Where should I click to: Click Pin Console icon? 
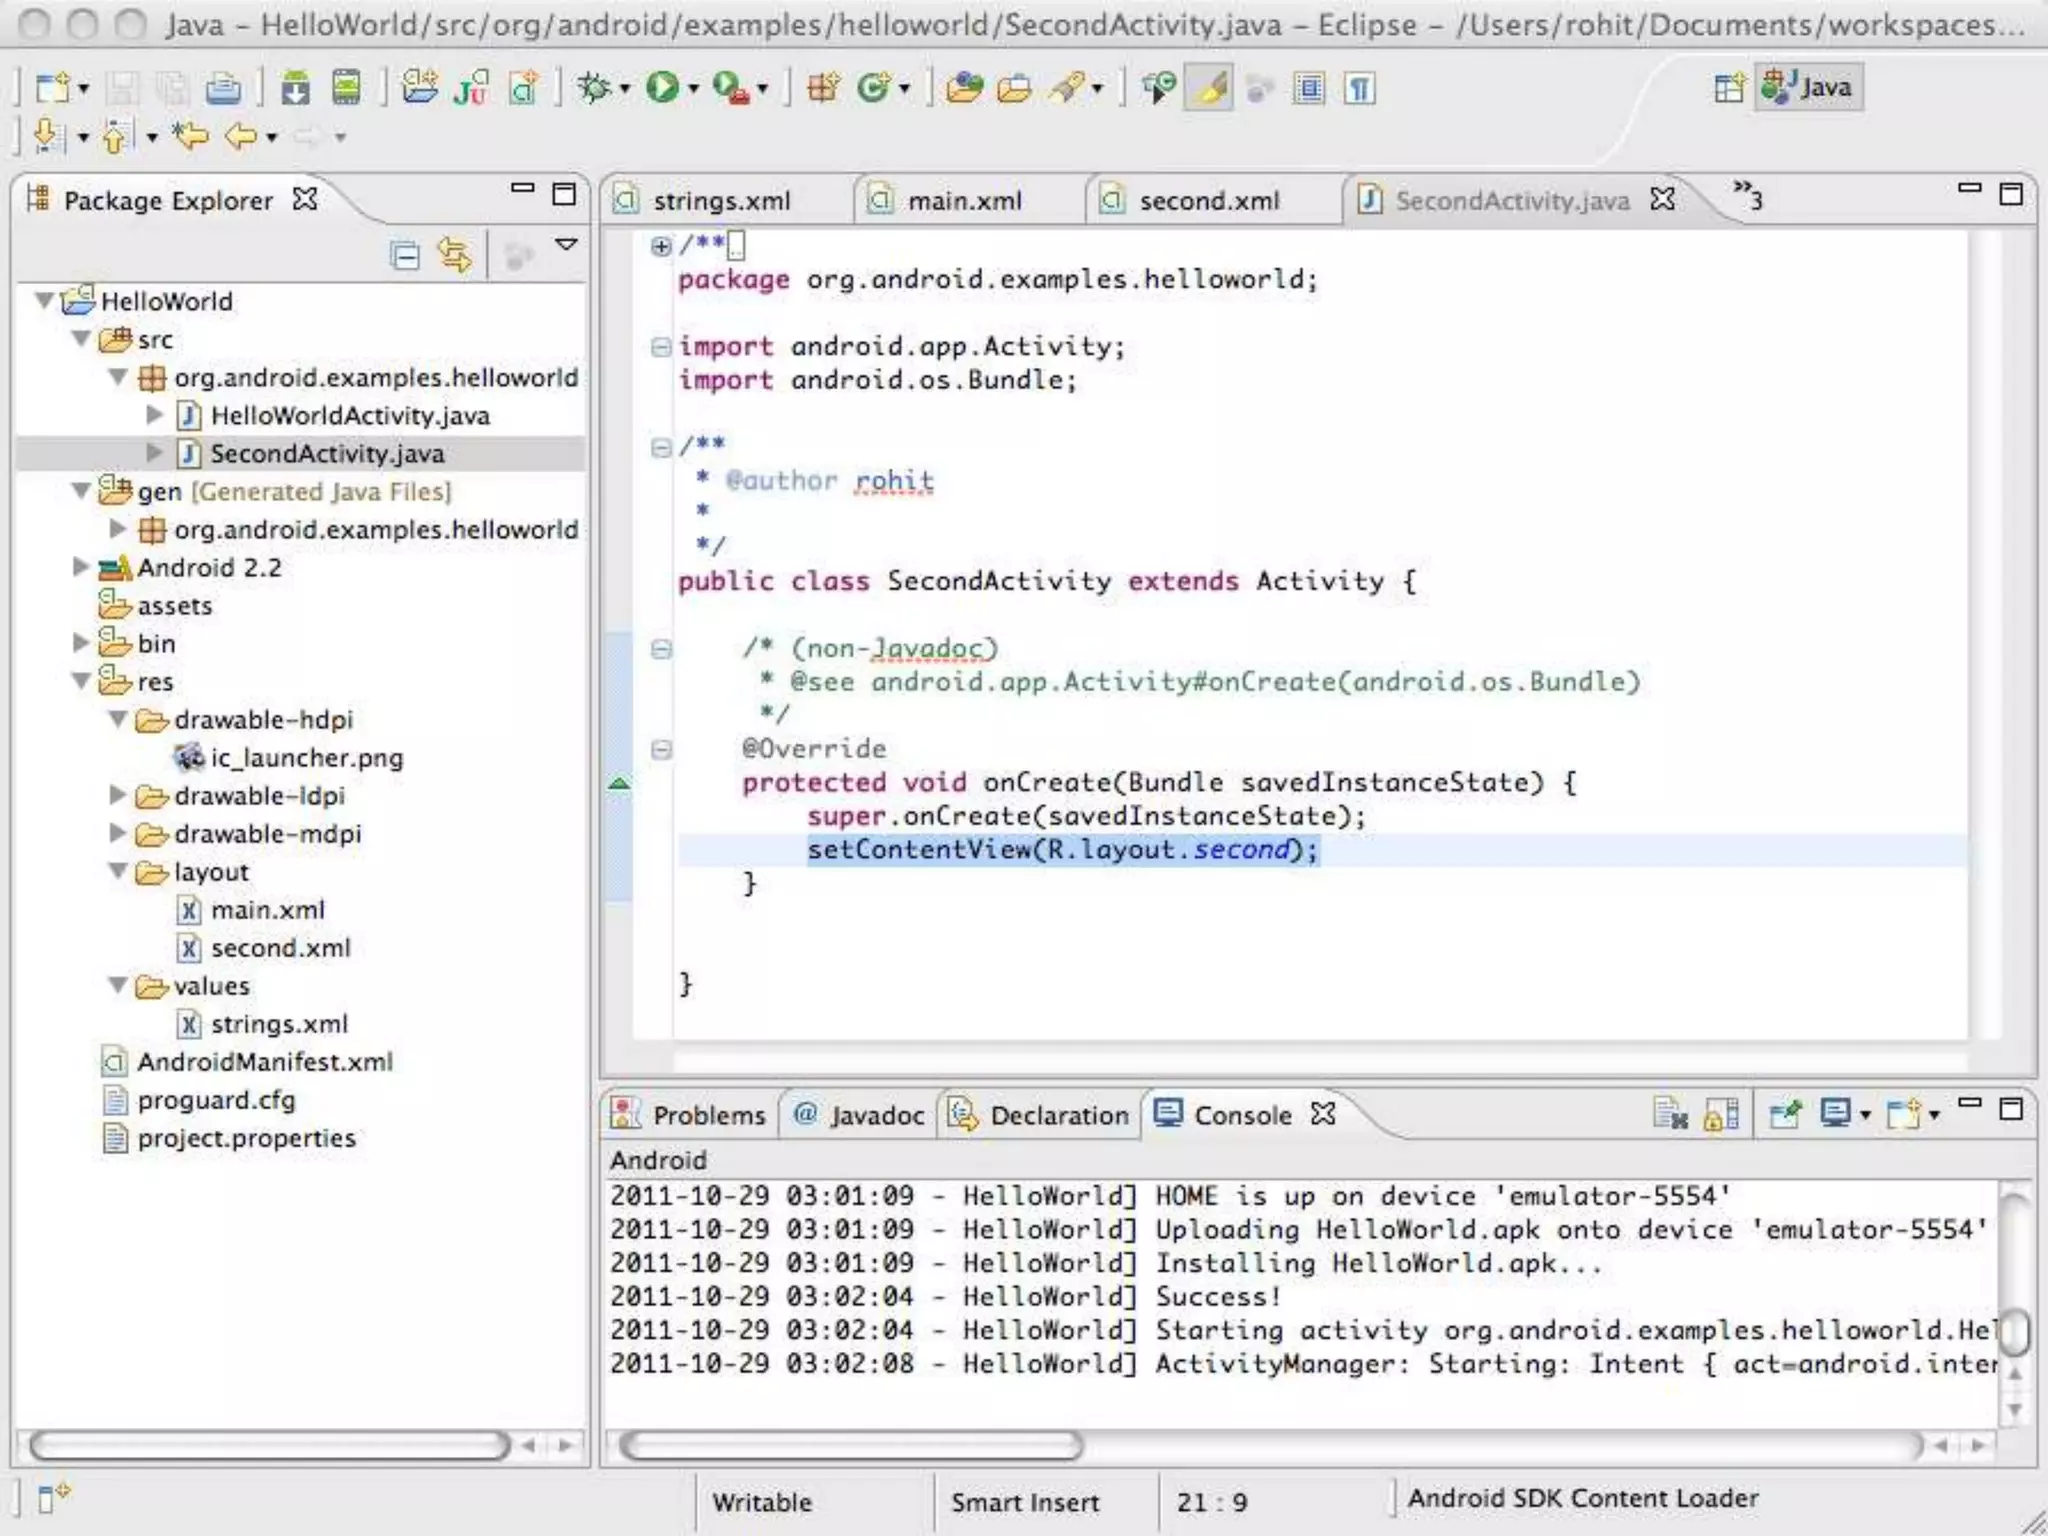click(x=1785, y=1113)
